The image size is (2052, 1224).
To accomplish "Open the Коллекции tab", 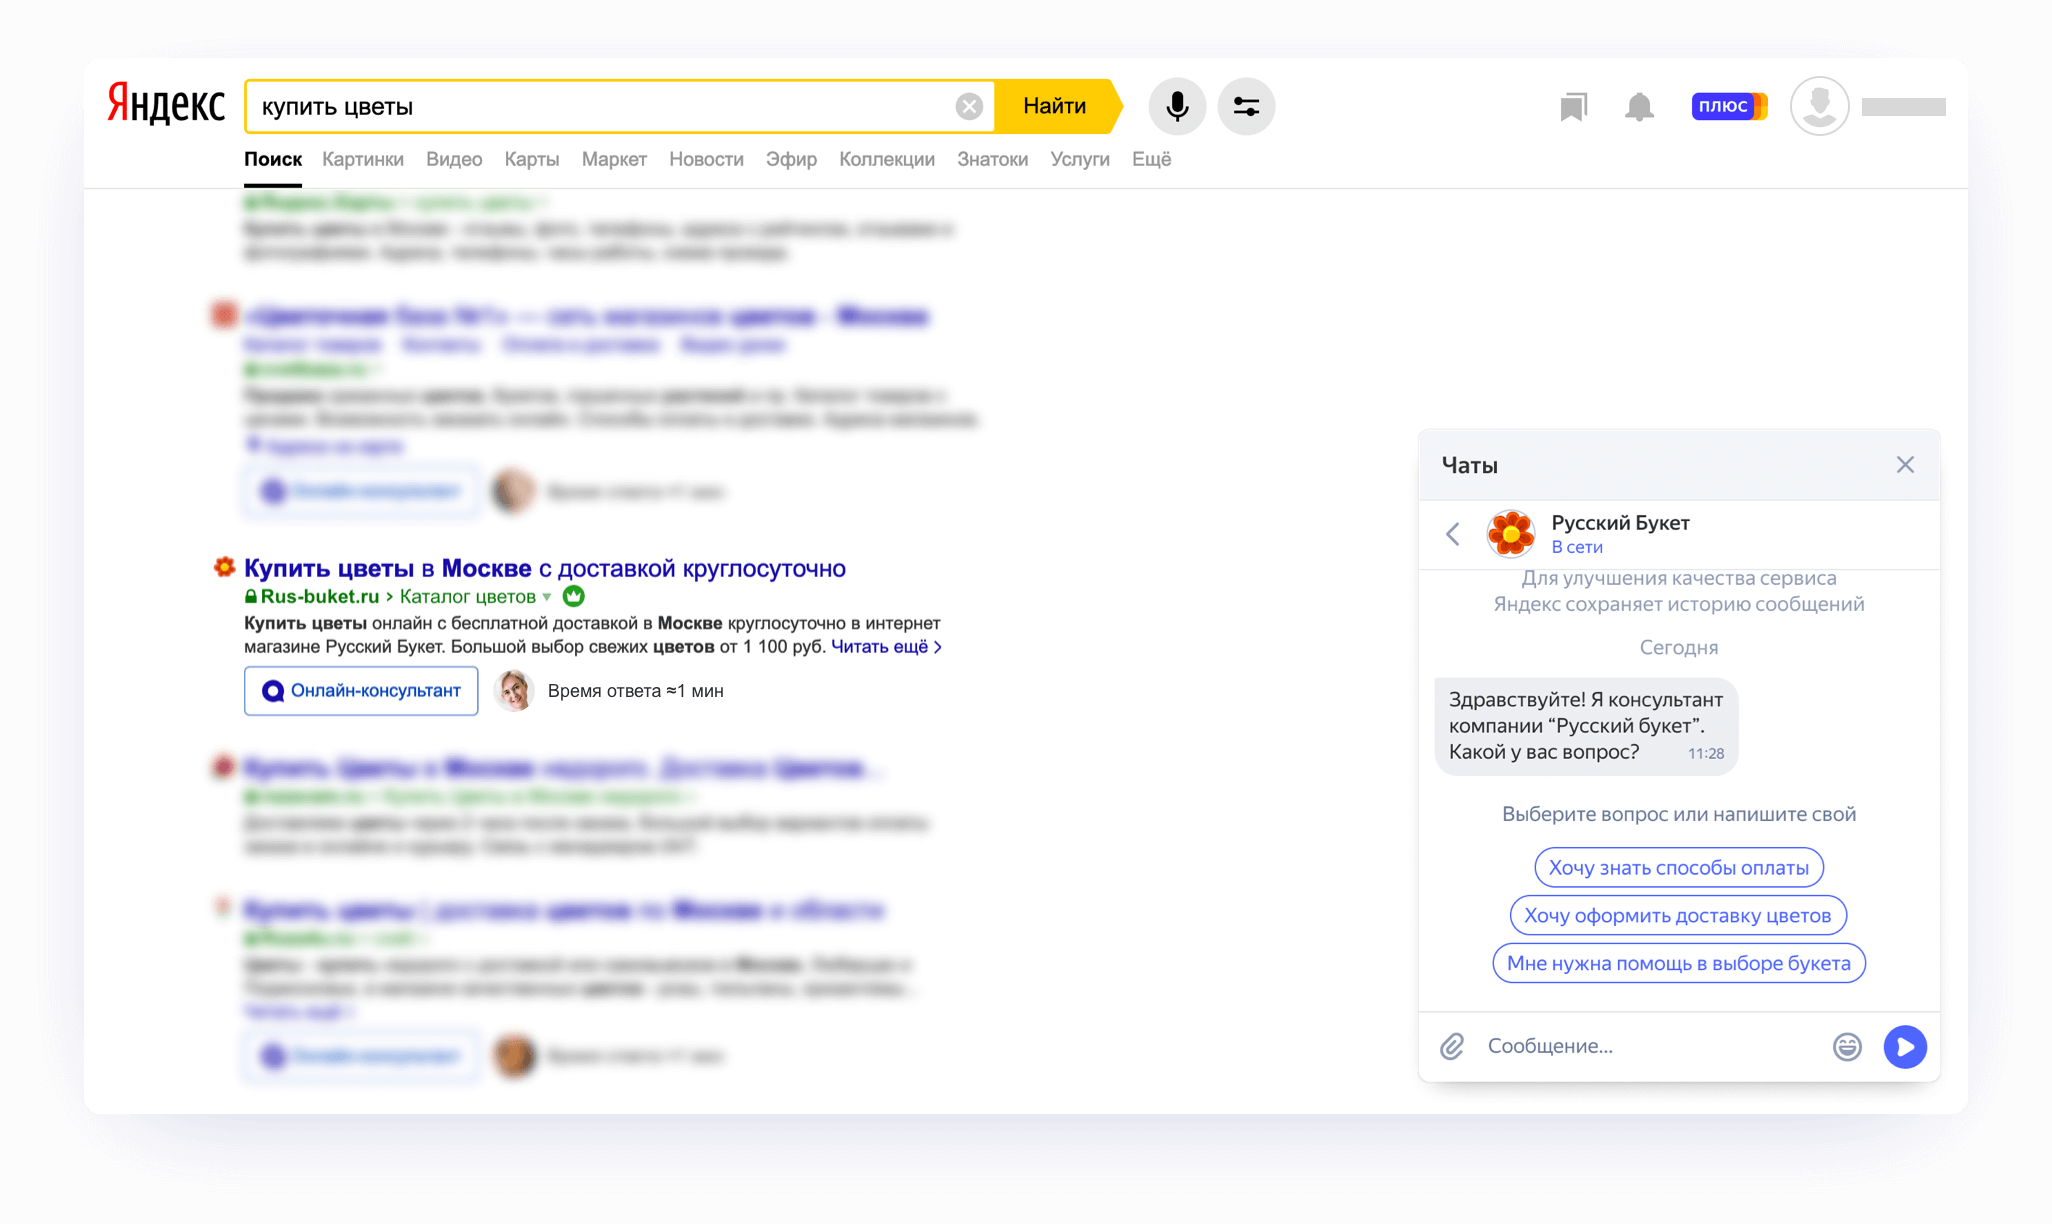I will [x=887, y=159].
